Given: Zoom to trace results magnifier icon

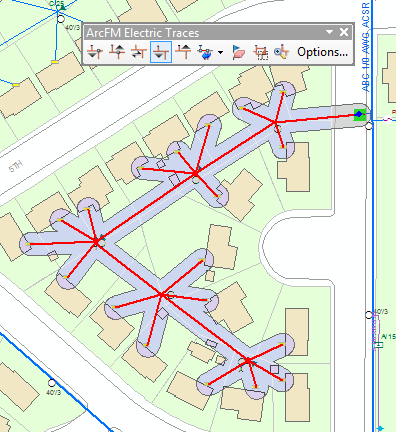Looking at the screenshot, I should (281, 52).
